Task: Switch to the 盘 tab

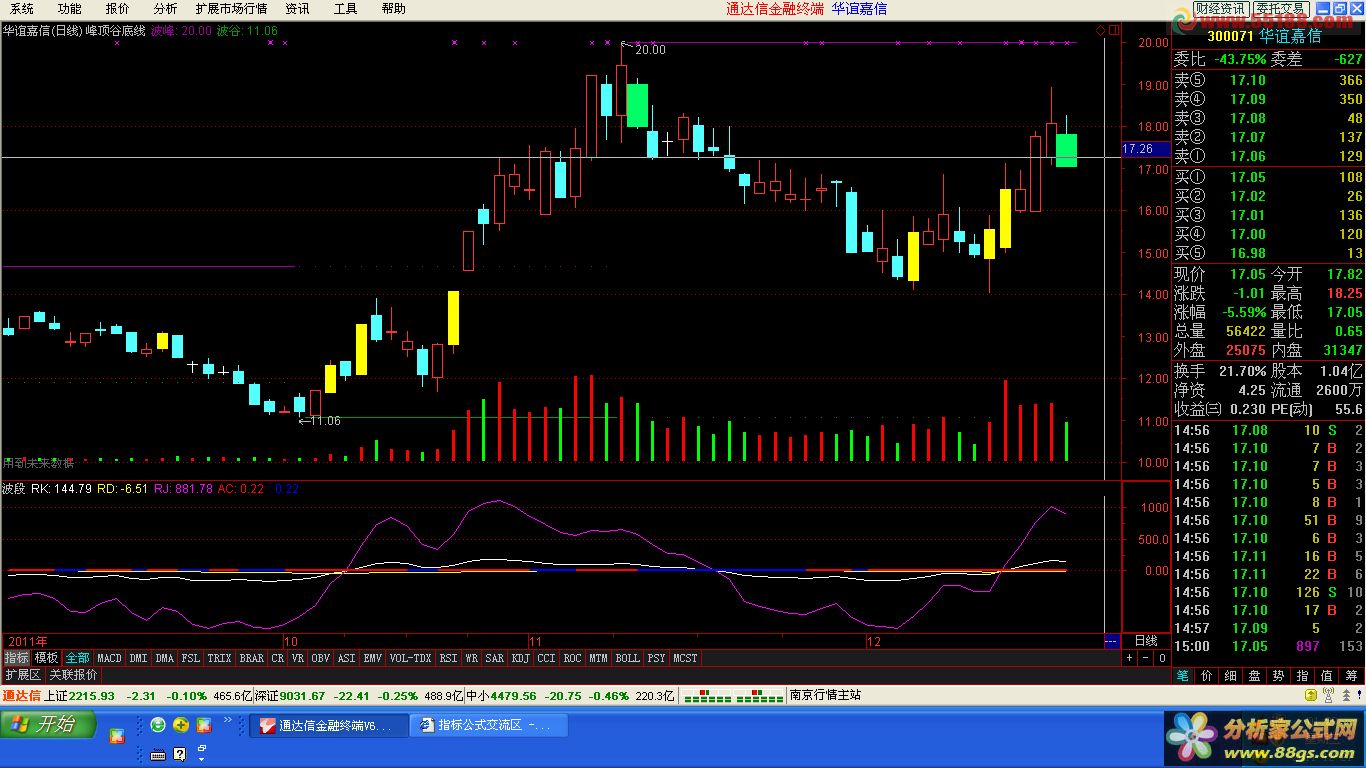Action: pos(1254,676)
